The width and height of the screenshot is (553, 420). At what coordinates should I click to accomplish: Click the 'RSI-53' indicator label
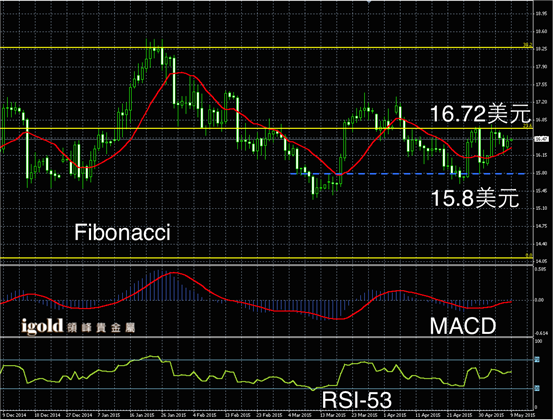[357, 400]
